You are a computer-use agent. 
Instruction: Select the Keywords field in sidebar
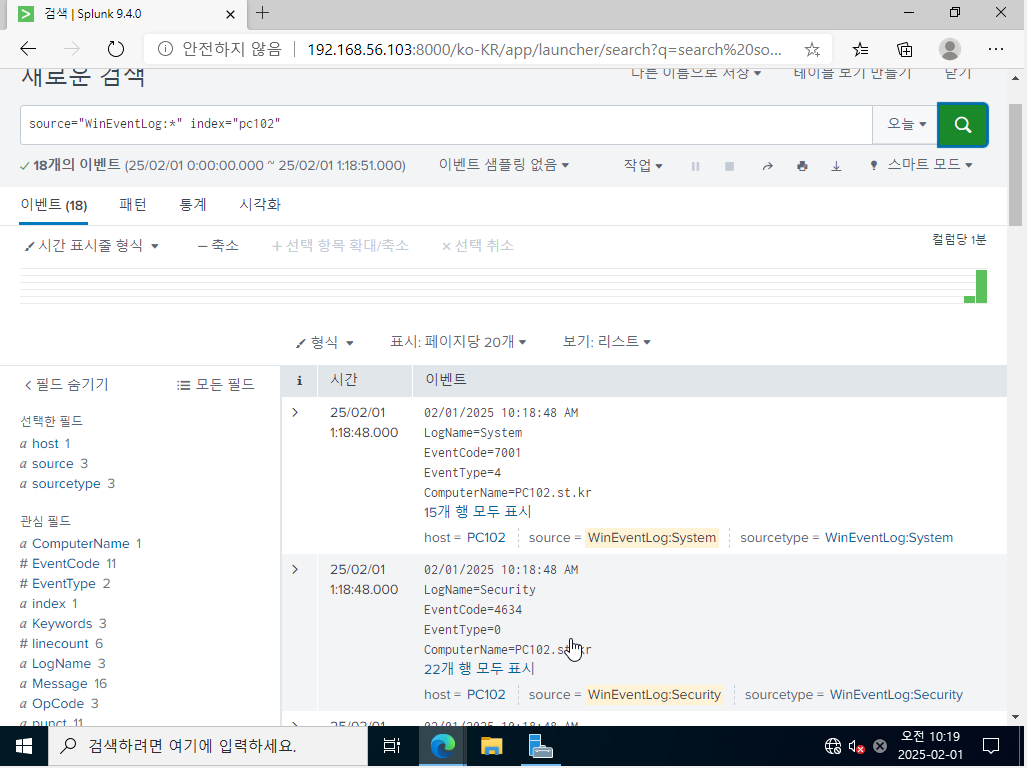pyautogui.click(x=62, y=624)
